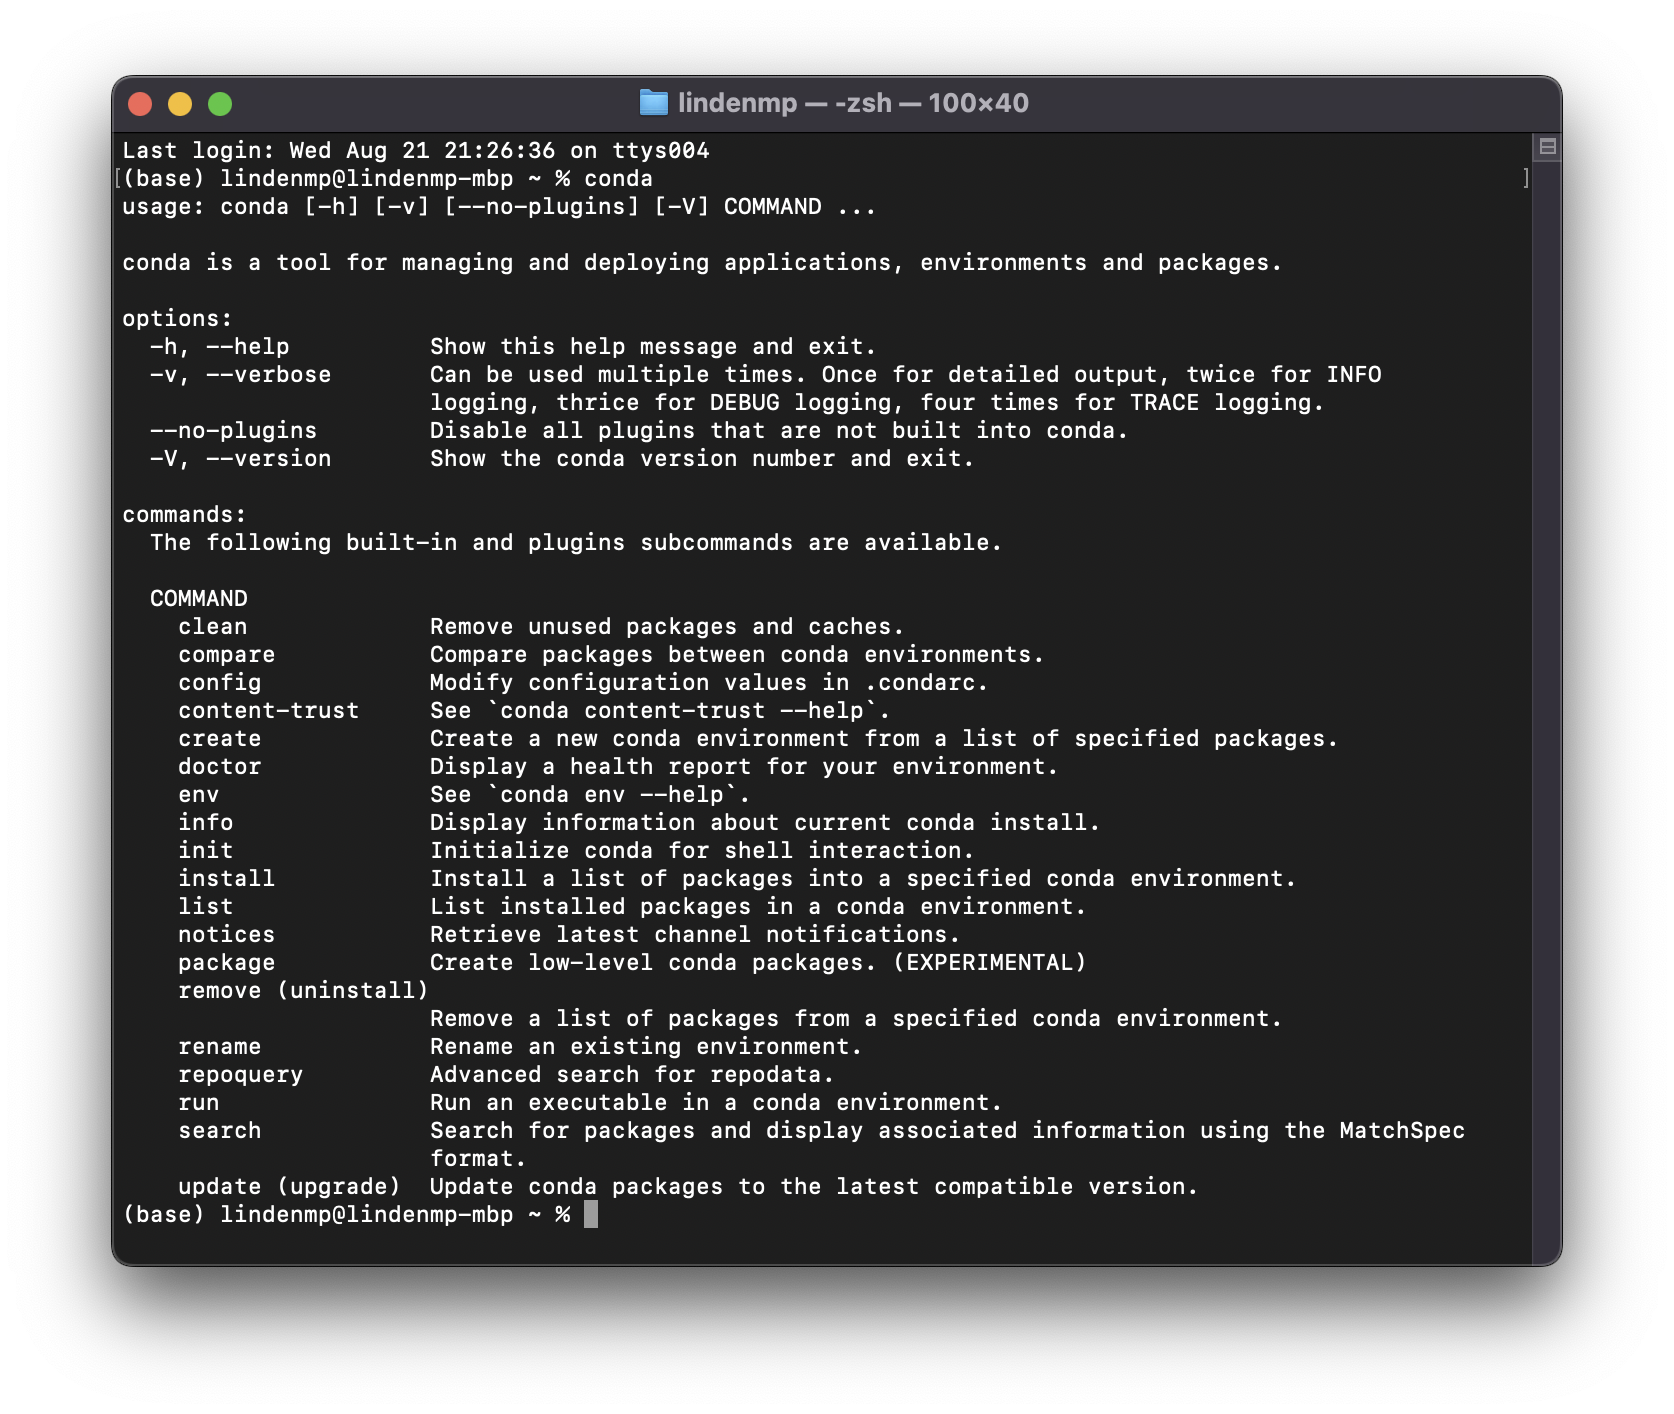
Task: Click the "update (upgrade)" command entry
Action: [289, 1187]
